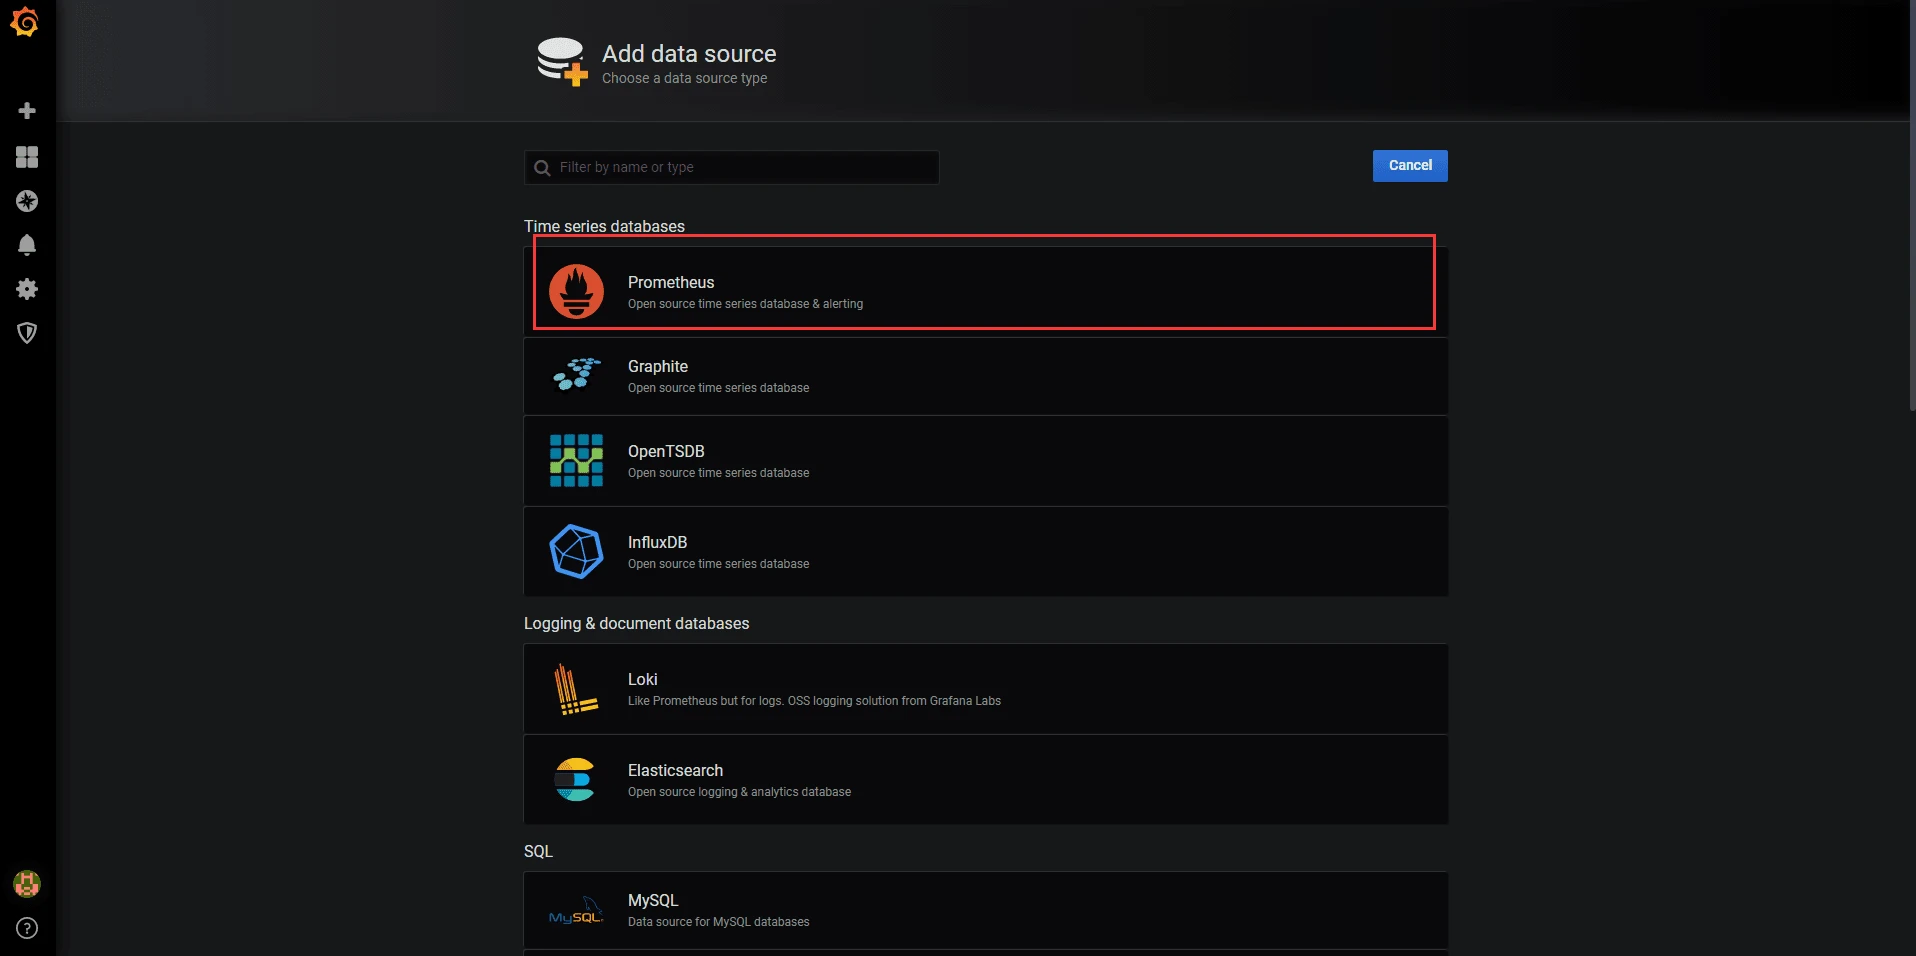Open the Configuration gear icon
This screenshot has width=1916, height=956.
click(x=27, y=289)
